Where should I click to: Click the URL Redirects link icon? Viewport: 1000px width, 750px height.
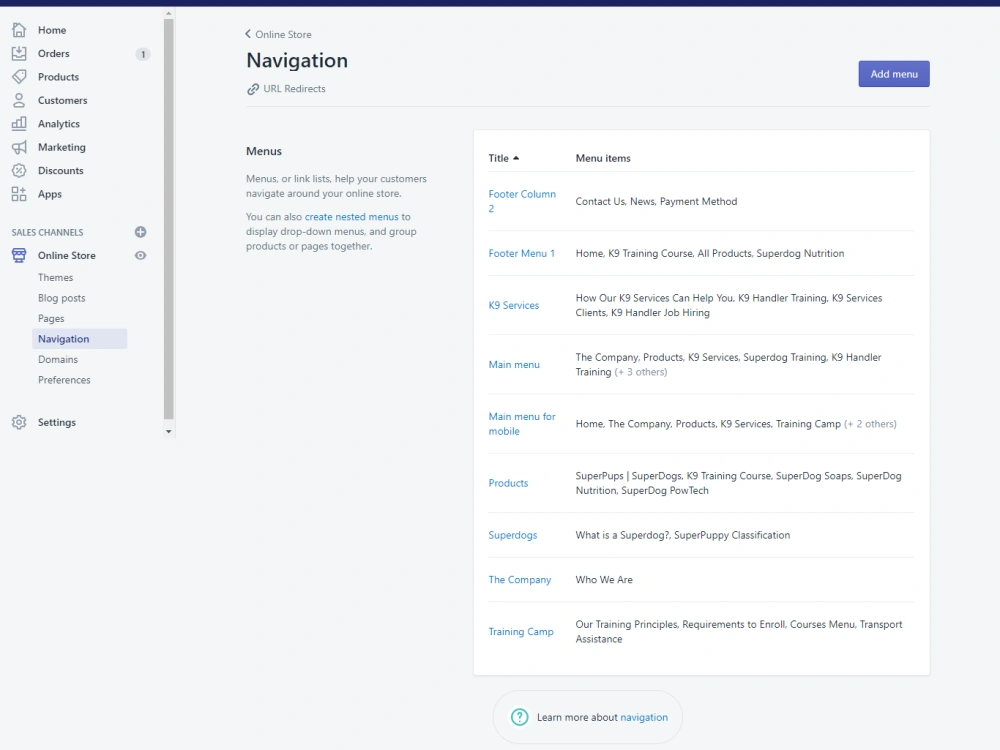pos(253,89)
